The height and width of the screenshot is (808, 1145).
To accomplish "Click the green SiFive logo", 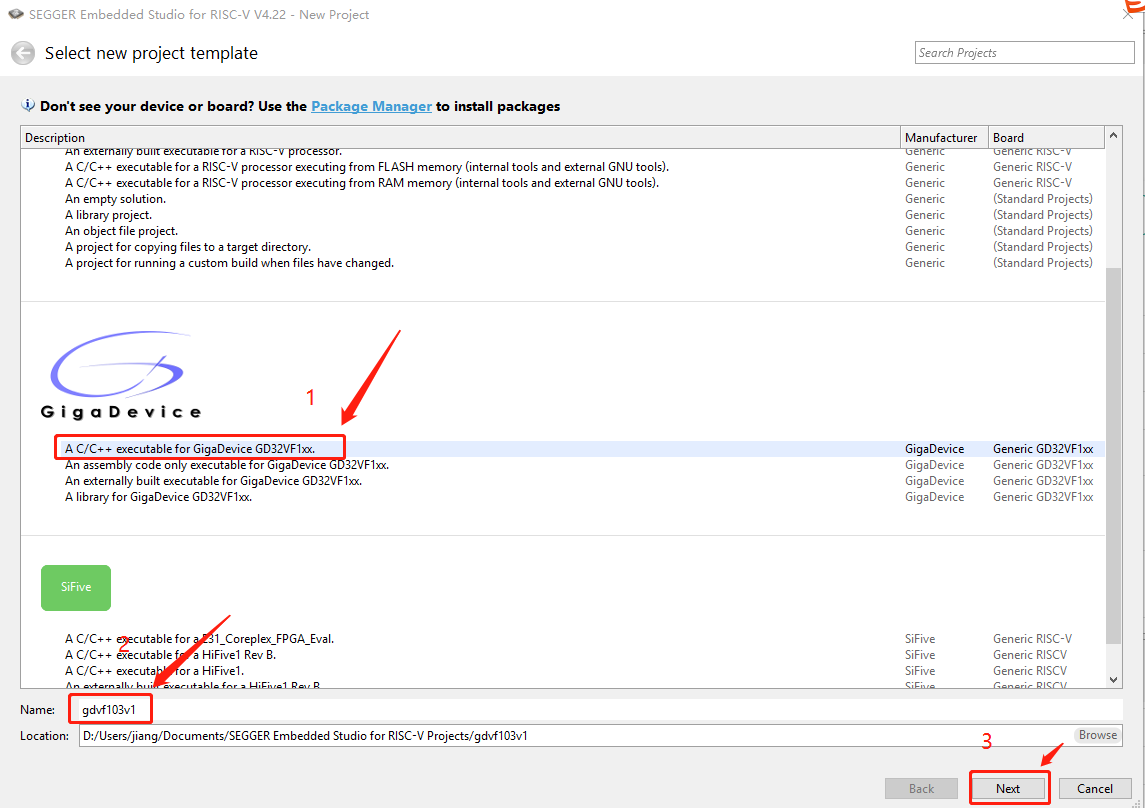I will [76, 588].
